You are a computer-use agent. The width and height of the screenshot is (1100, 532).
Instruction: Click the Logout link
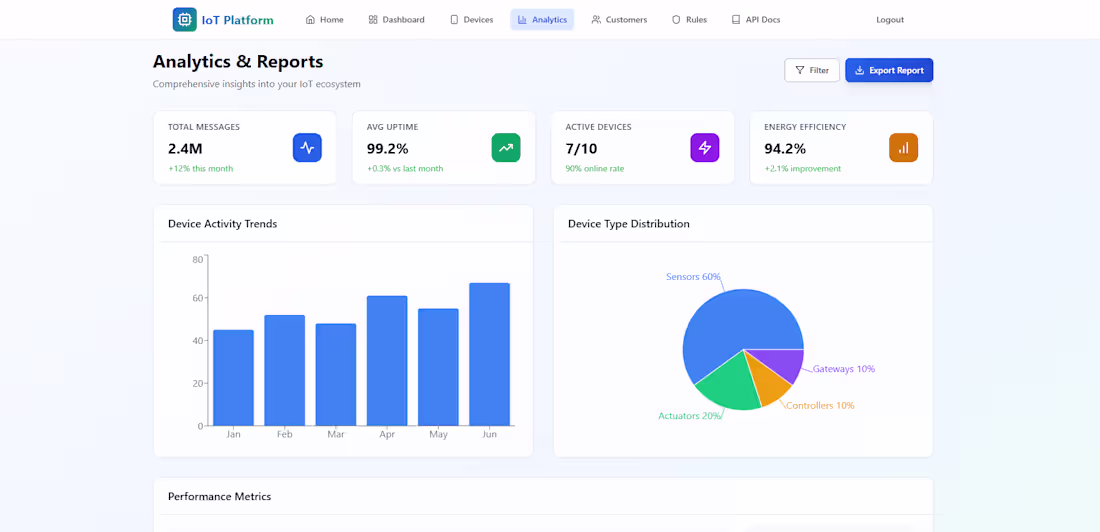[x=890, y=20]
